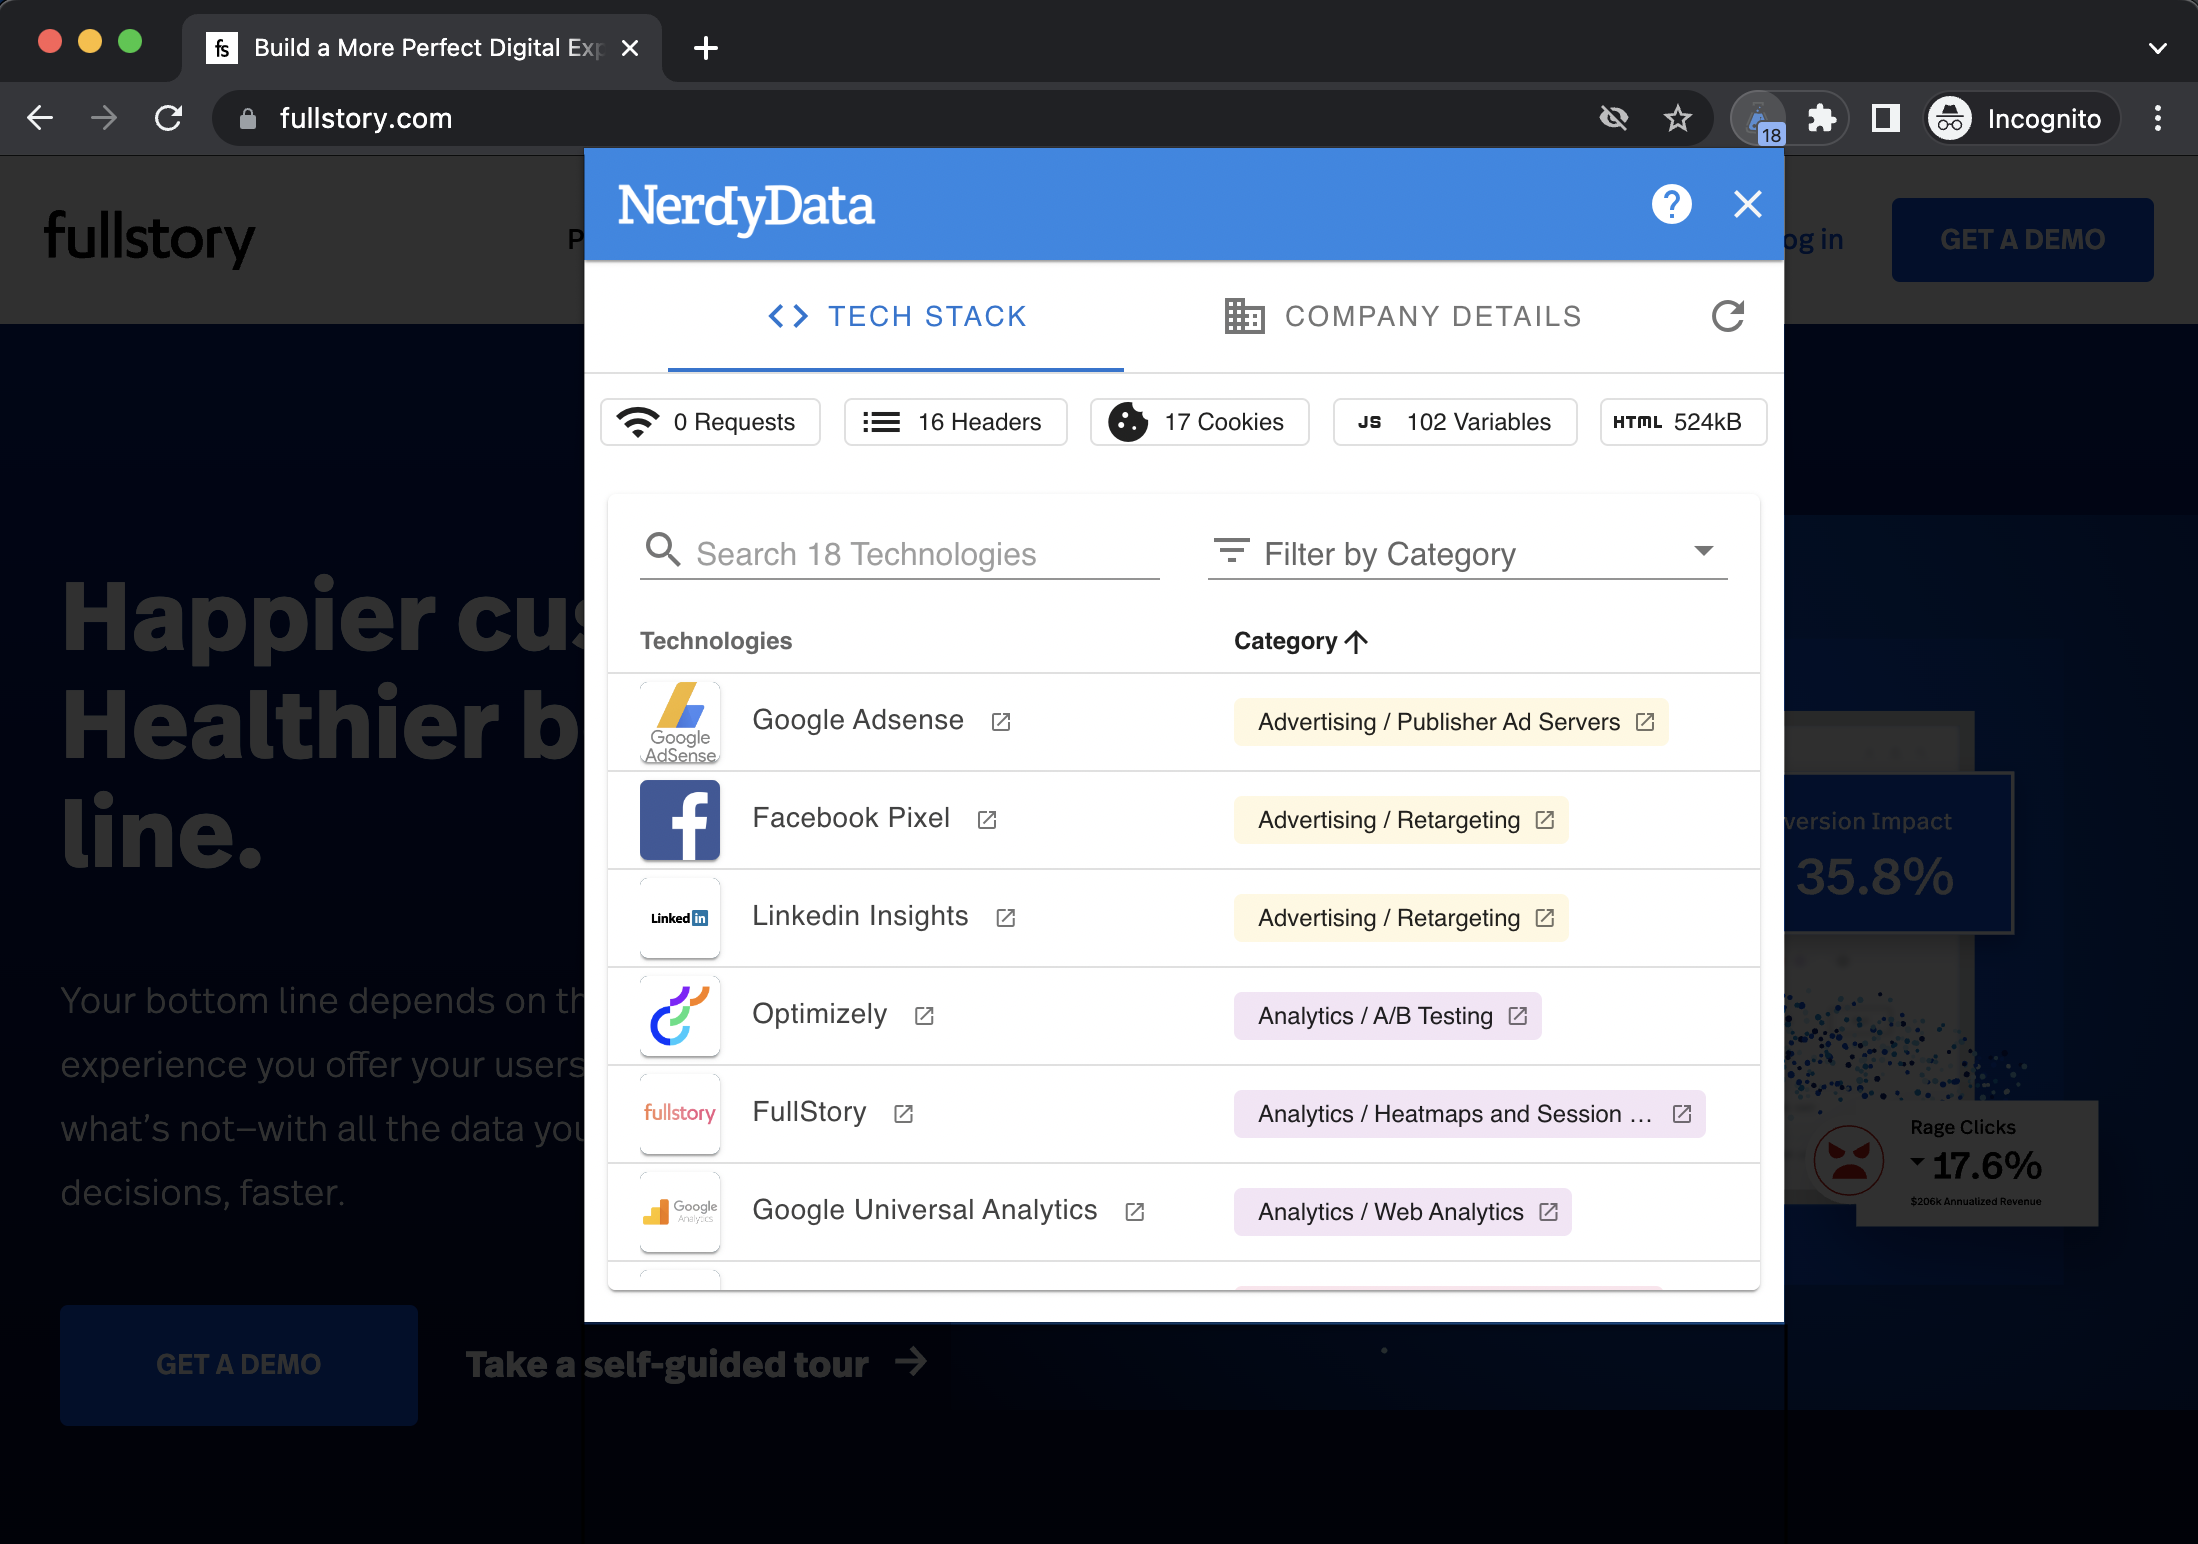2198x1544 pixels.
Task: Go back using browser back arrow
Action: tap(40, 118)
